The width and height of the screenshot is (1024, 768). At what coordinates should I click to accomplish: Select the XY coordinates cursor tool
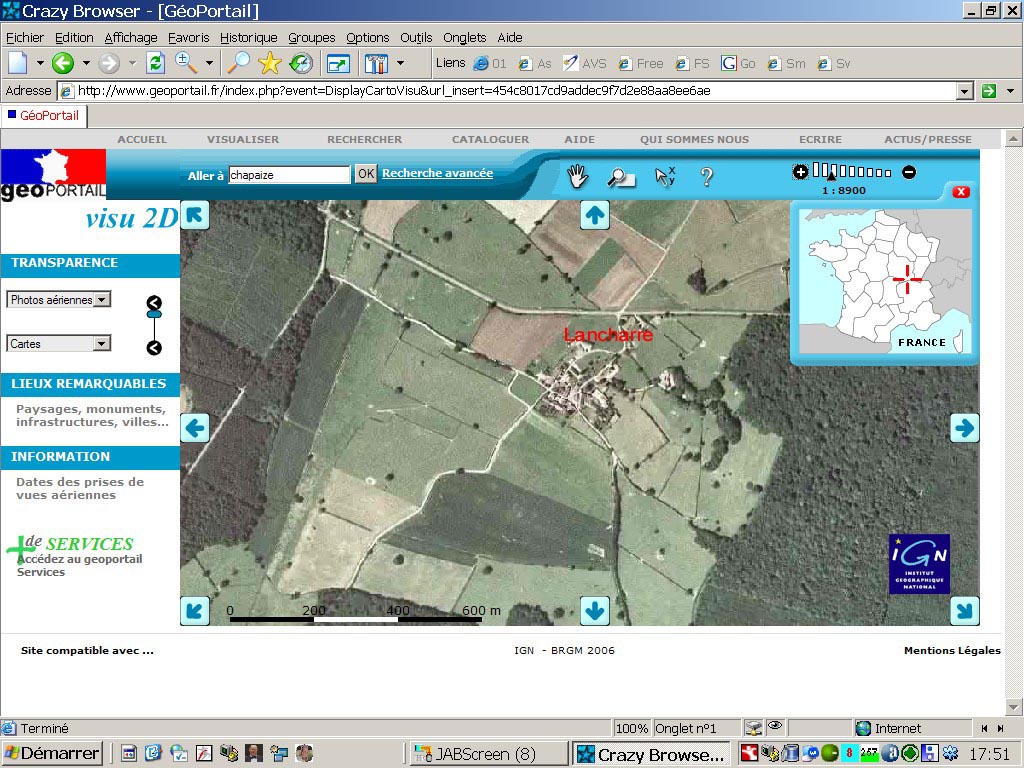665,176
